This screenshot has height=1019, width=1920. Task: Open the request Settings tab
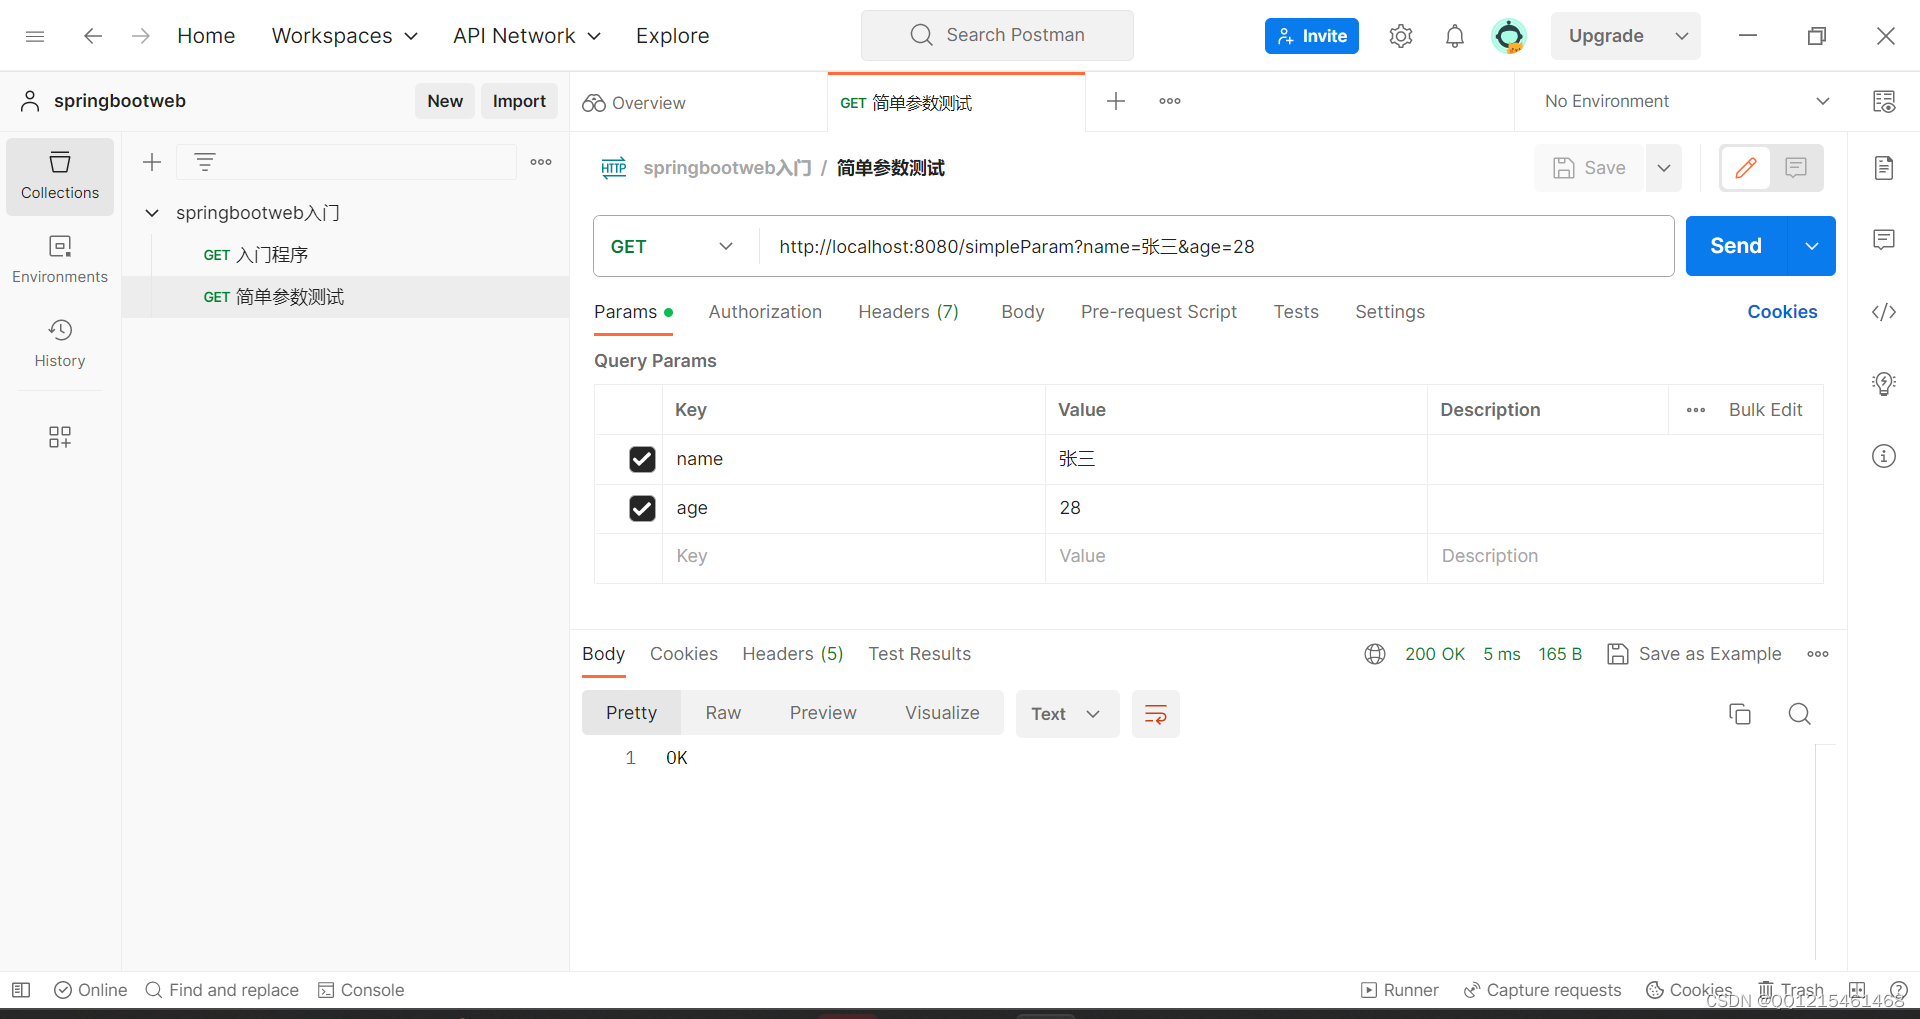pyautogui.click(x=1390, y=312)
